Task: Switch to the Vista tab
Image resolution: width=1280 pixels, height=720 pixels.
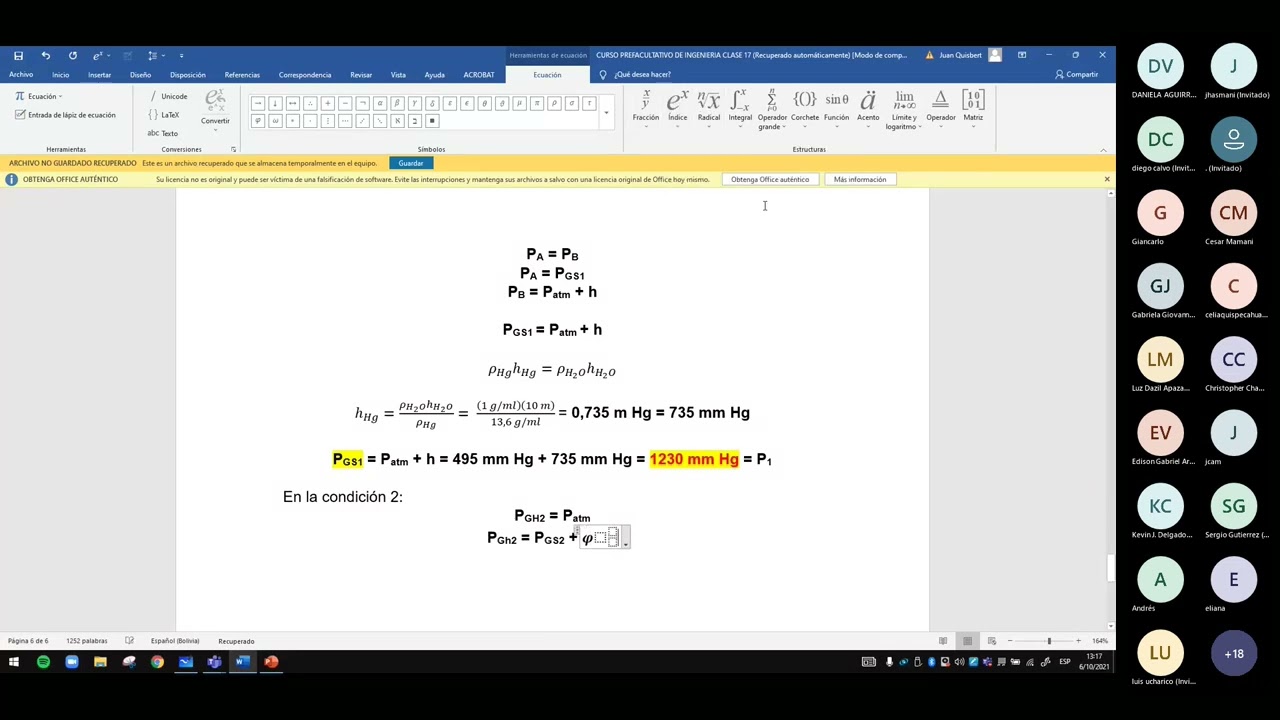Action: (398, 75)
